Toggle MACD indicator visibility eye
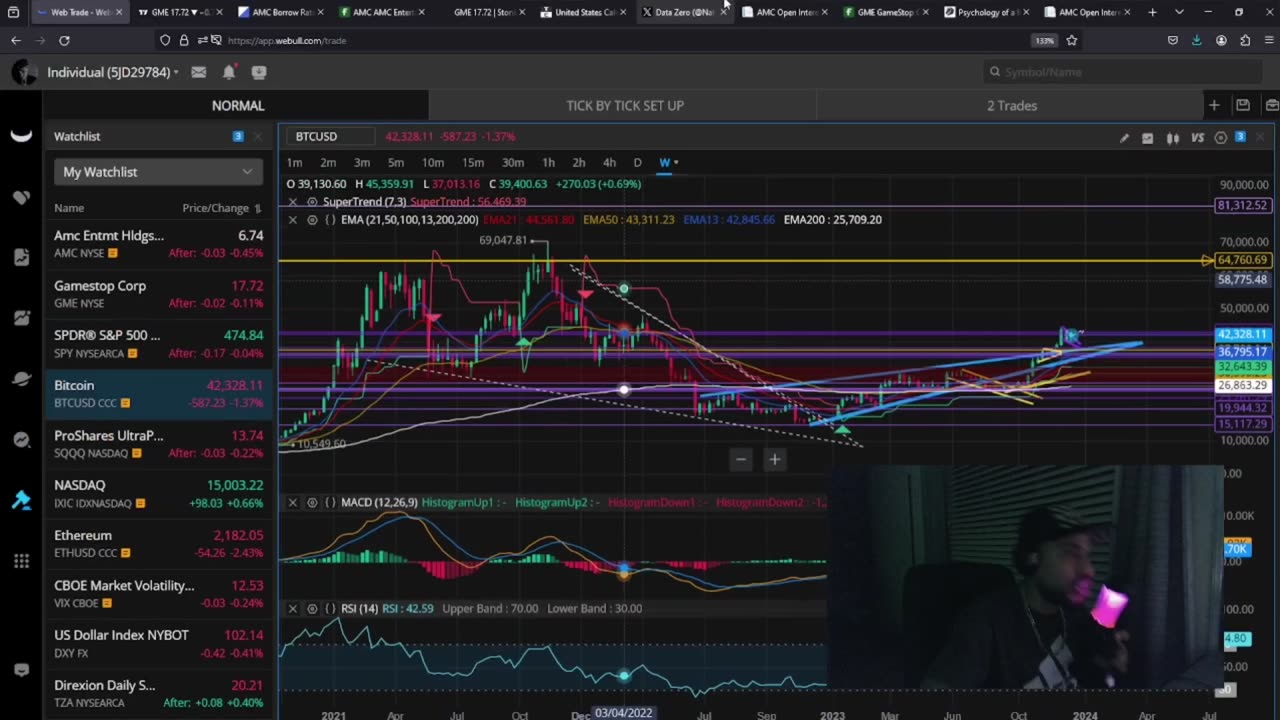This screenshot has width=1280, height=720. pos(312,502)
